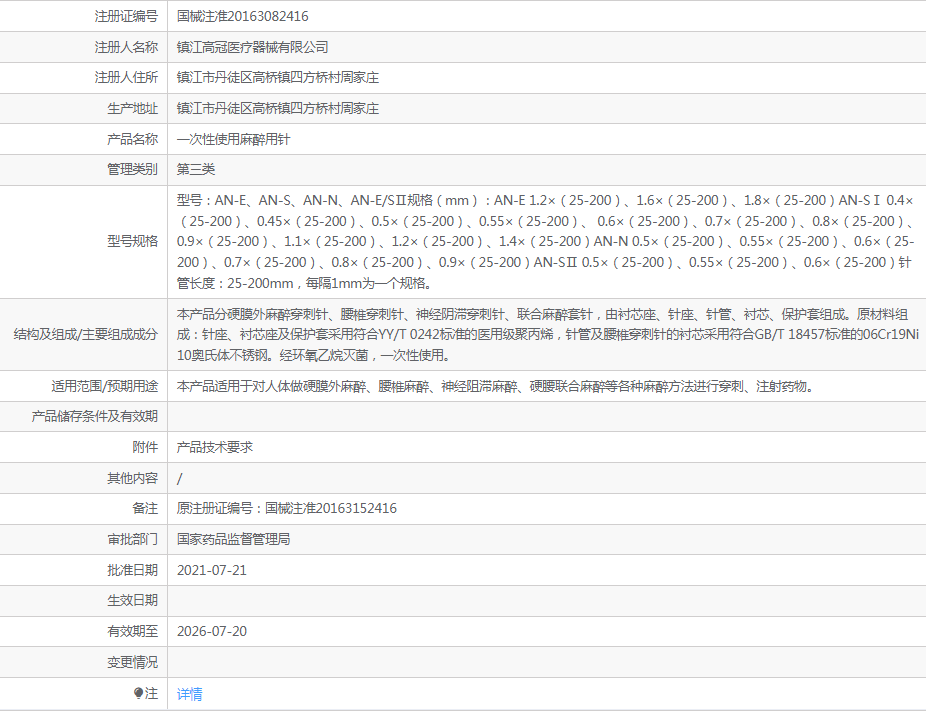Viewport: 926px width, 718px height.
Task: Click the 附件 label
Action: click(145, 448)
